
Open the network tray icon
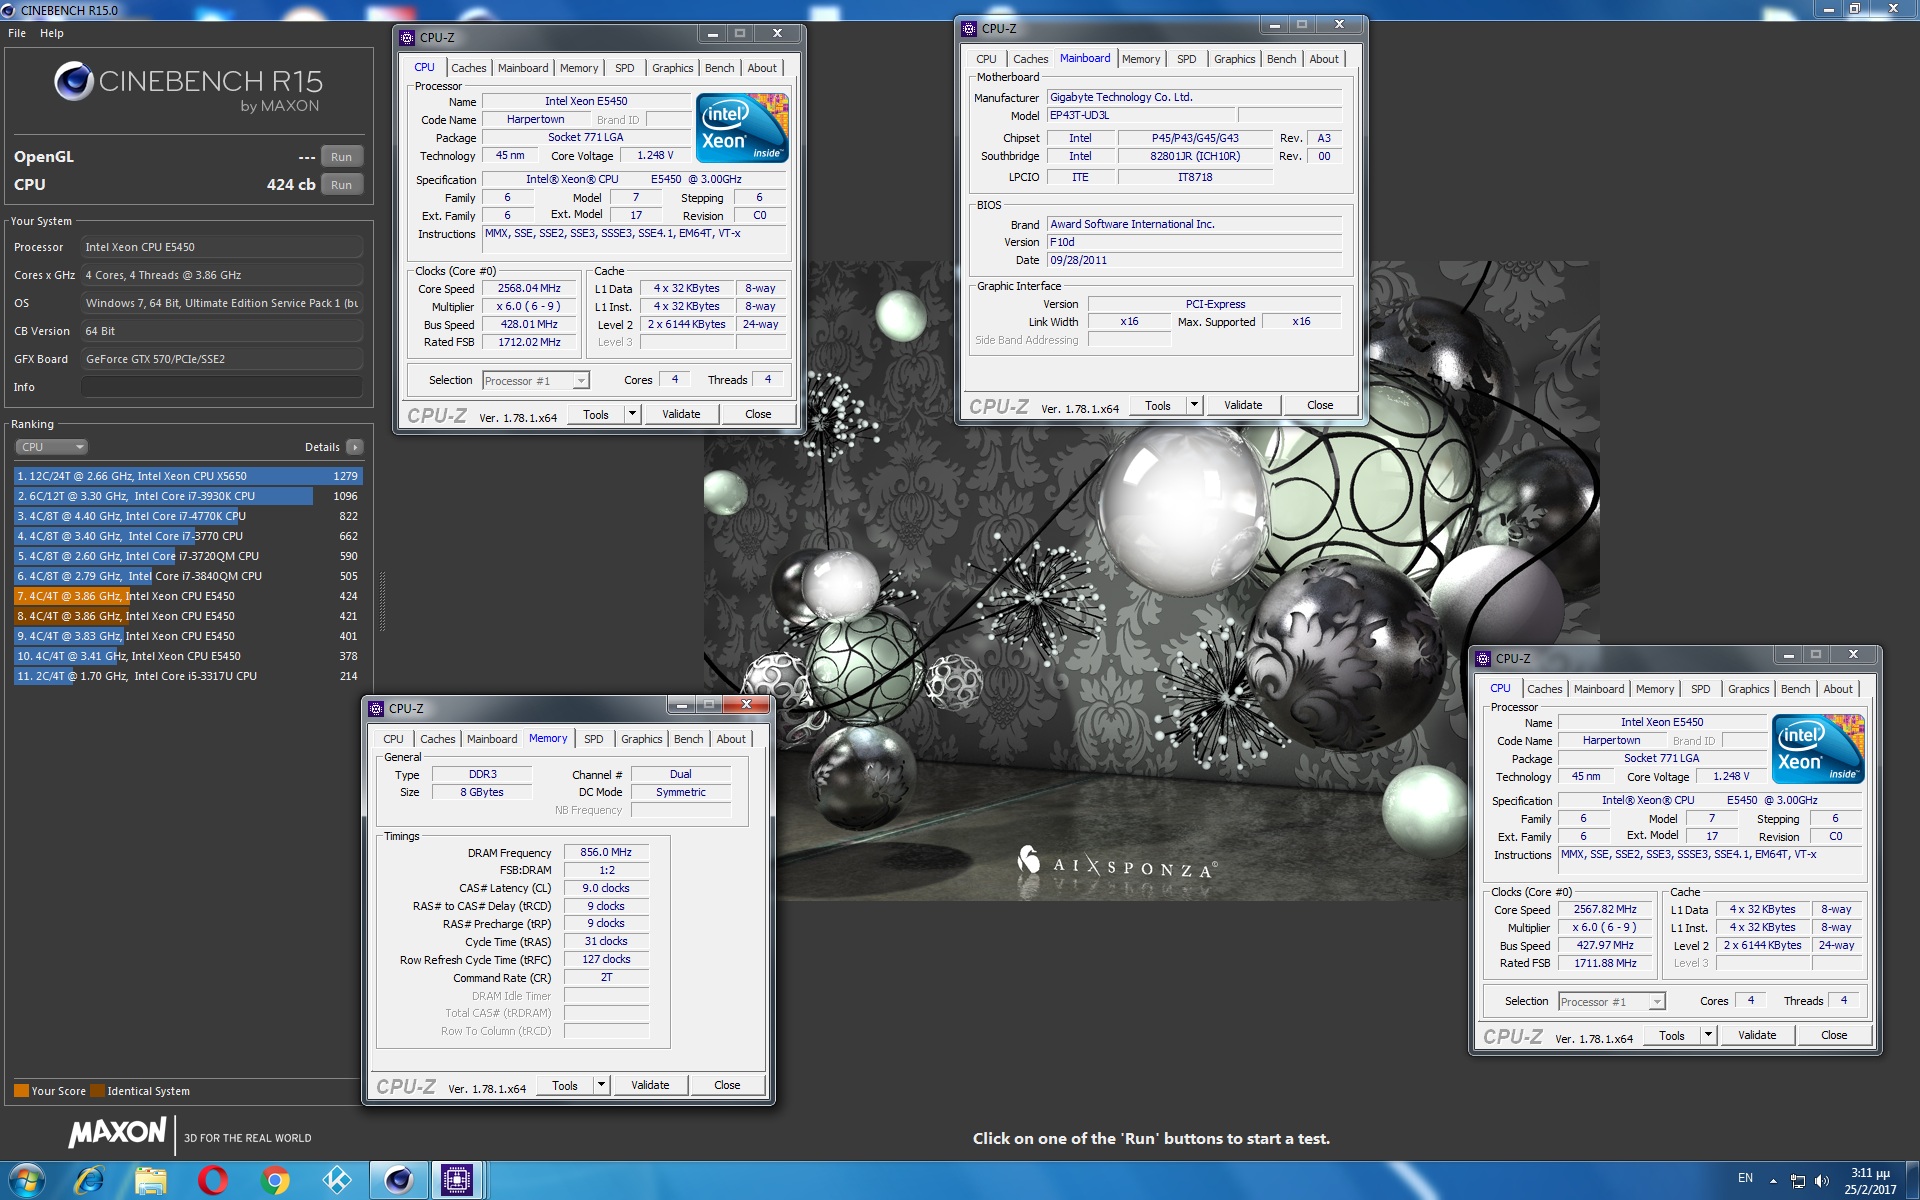(1798, 1181)
